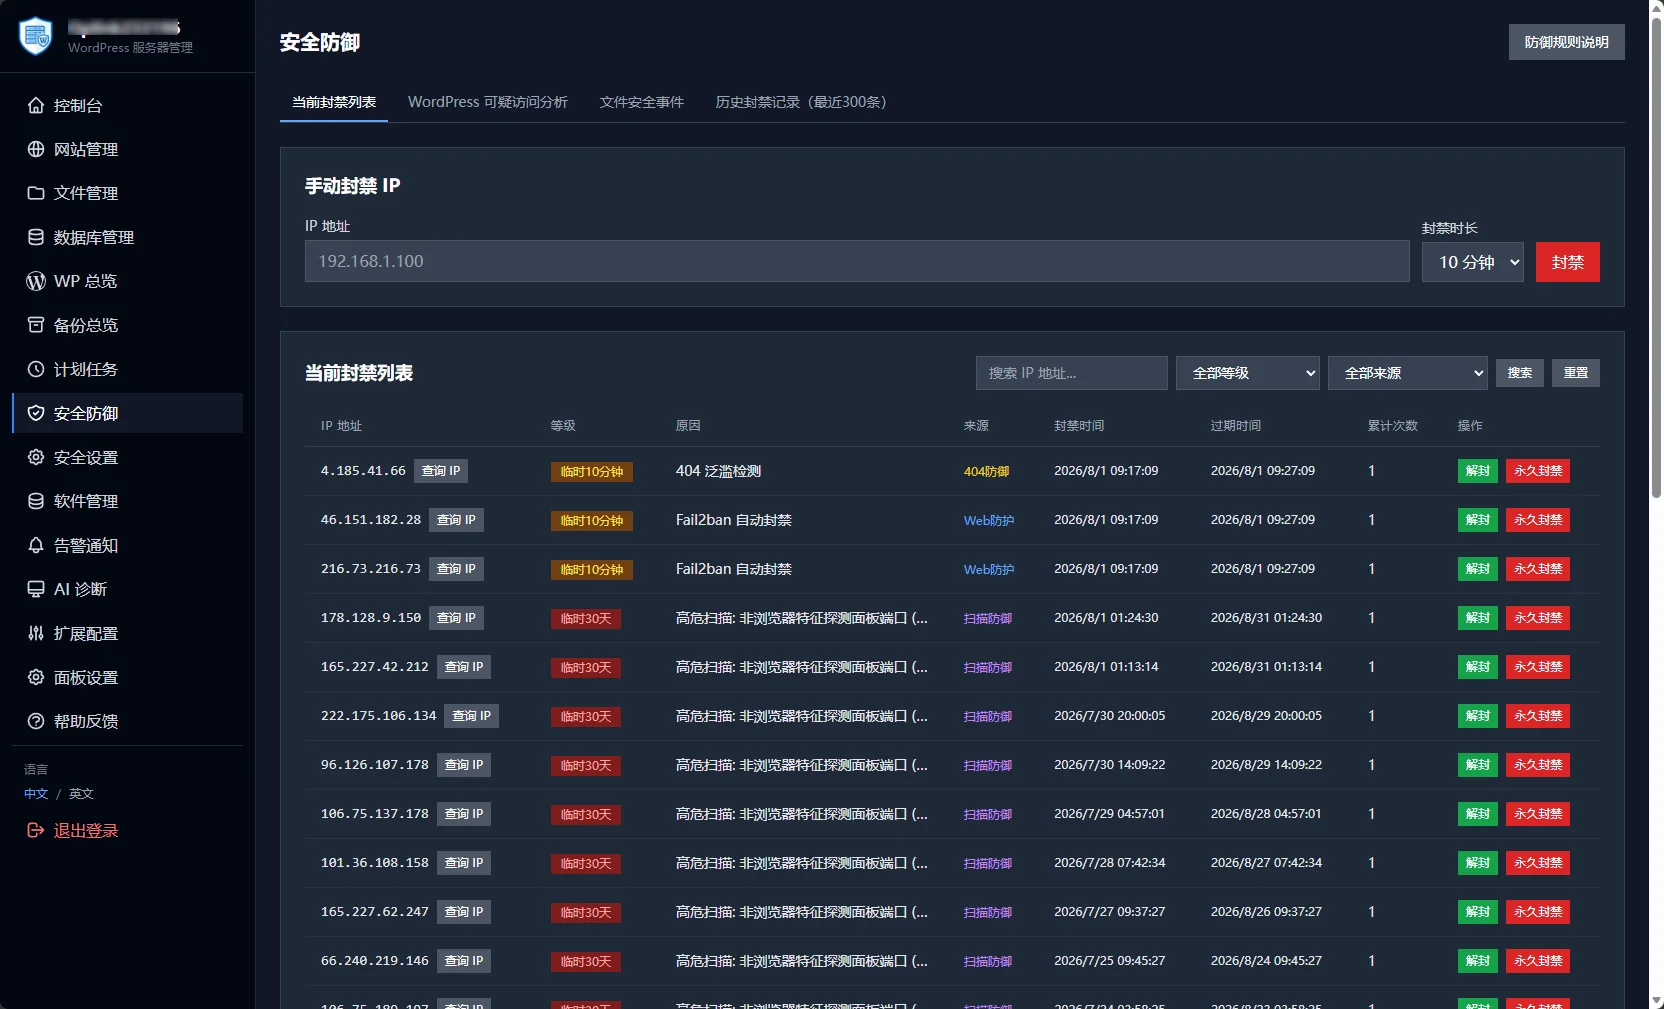Image resolution: width=1664 pixels, height=1009 pixels.
Task: Open the 全部等级 filter dropdown
Action: (1248, 373)
